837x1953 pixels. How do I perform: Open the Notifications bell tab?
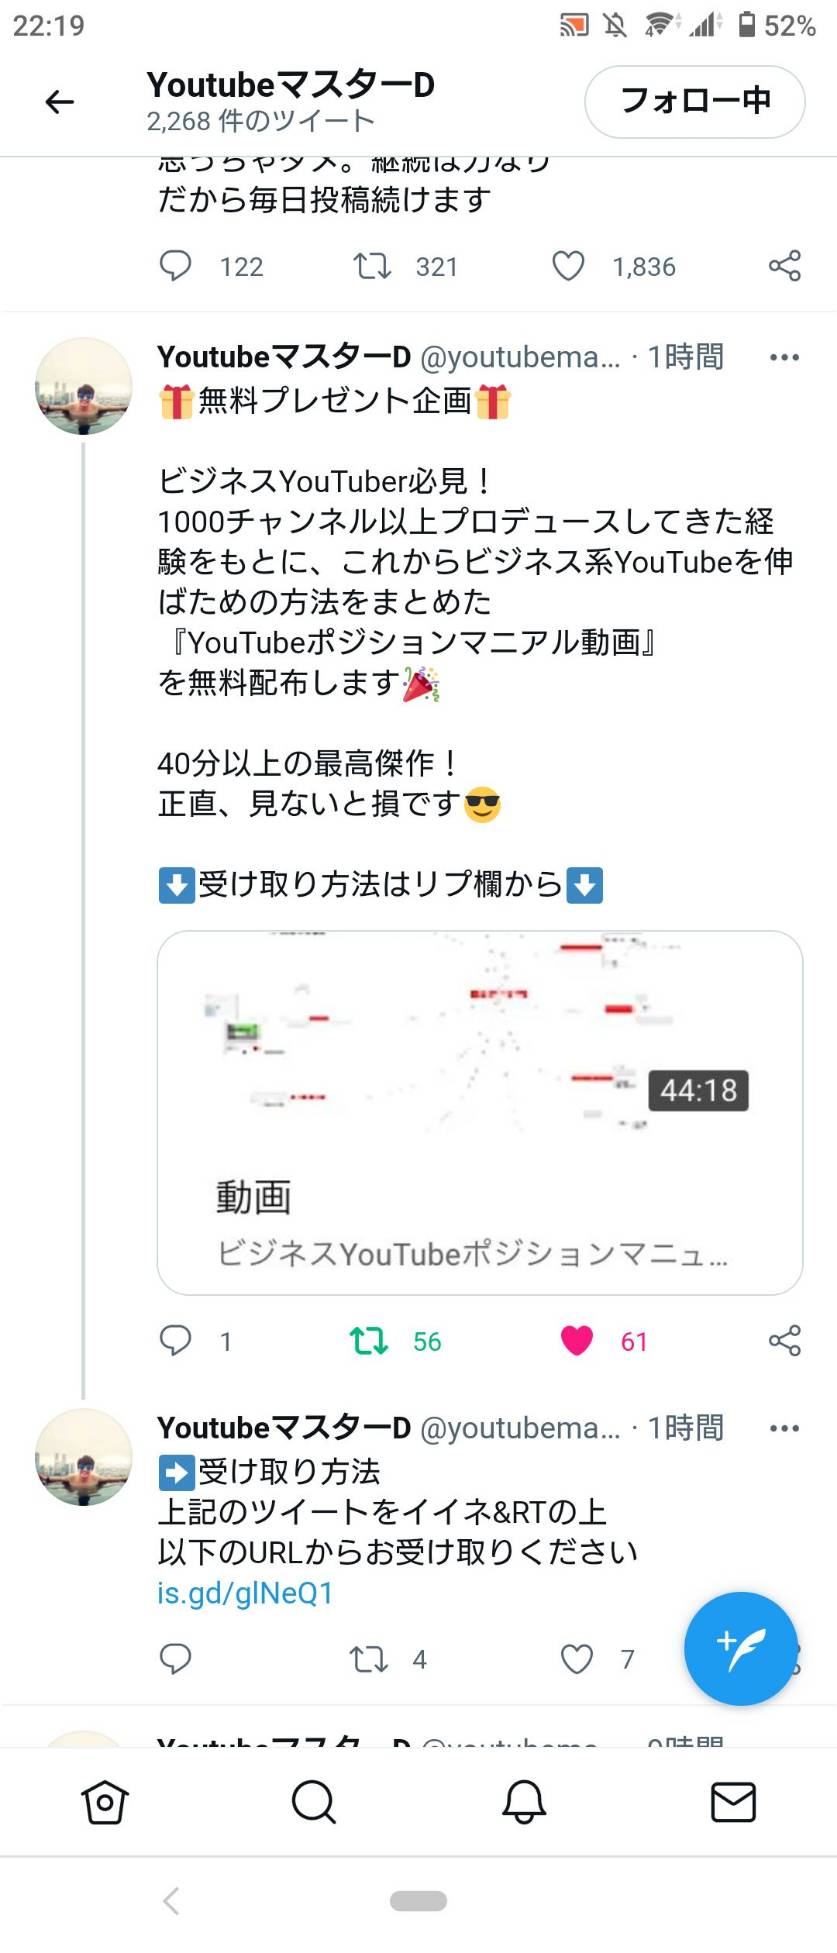tap(524, 1802)
